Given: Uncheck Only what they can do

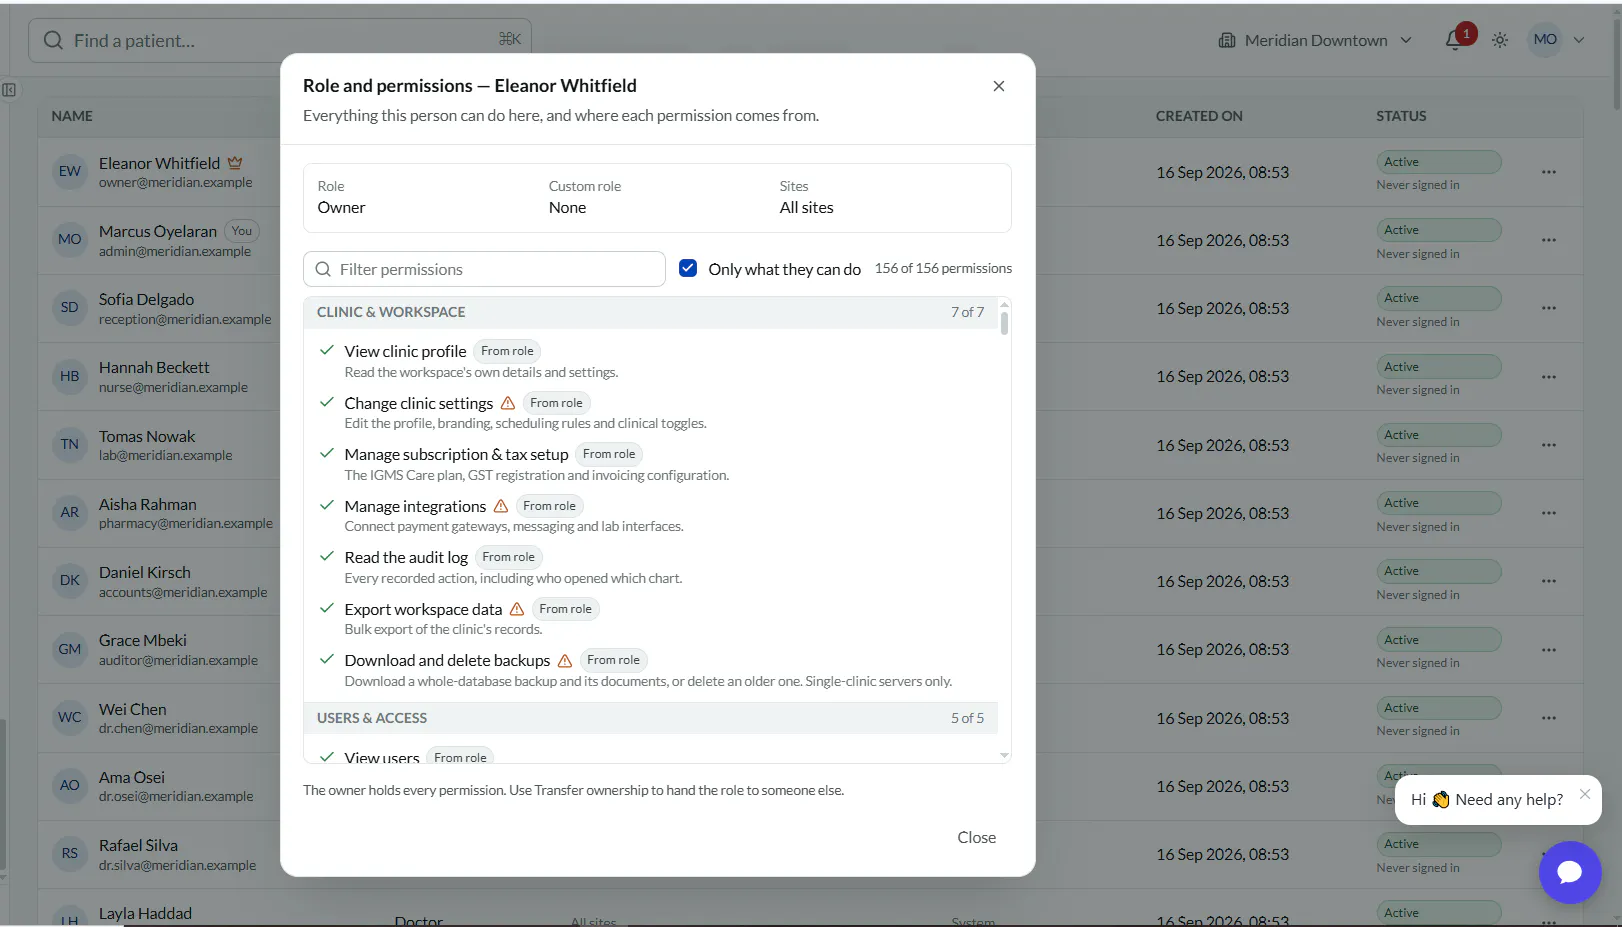Looking at the screenshot, I should 688,268.
